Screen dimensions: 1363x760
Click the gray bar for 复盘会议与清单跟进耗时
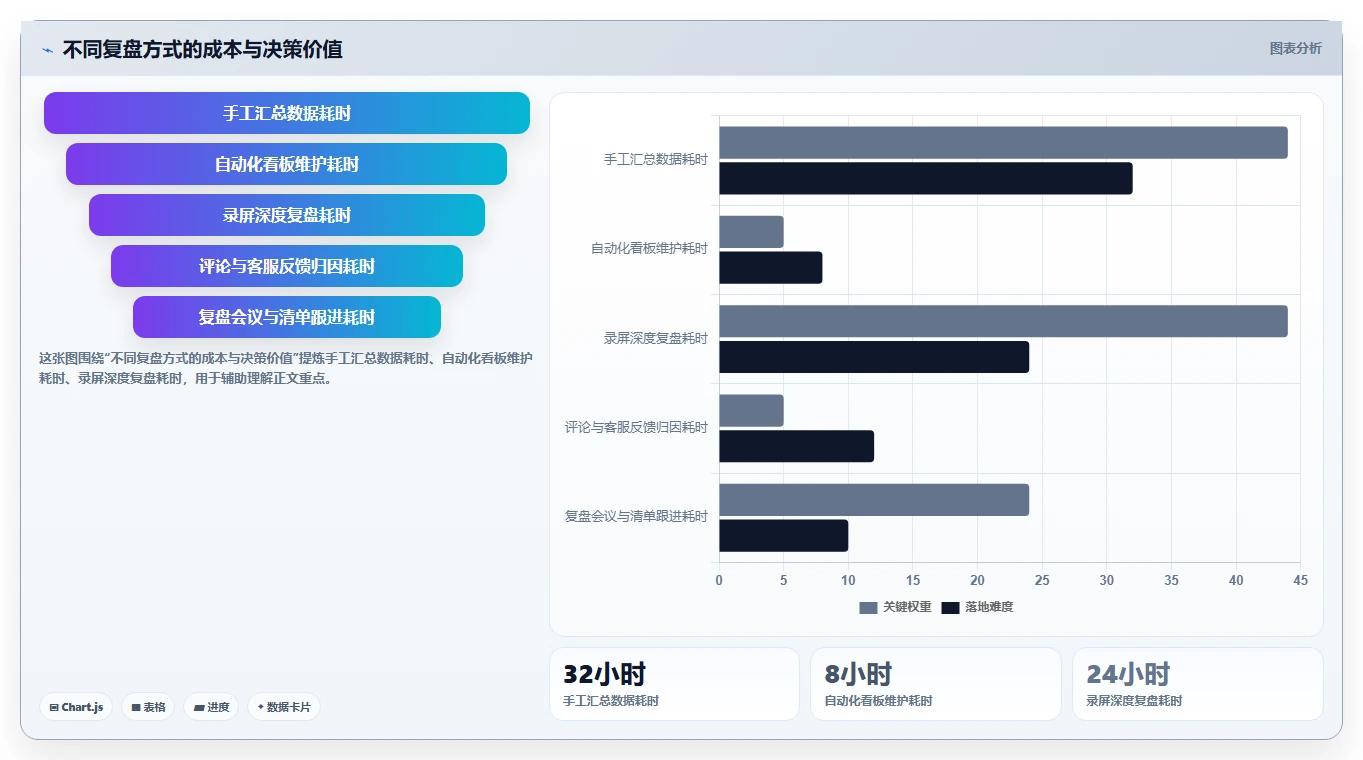click(874, 500)
